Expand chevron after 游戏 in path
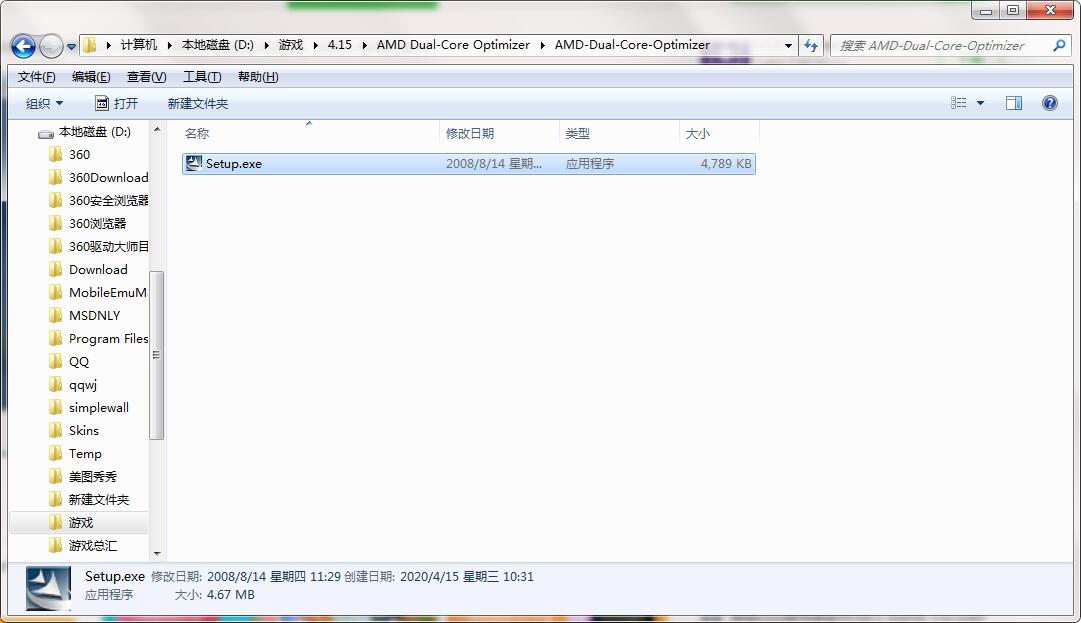Viewport: 1081px width, 623px height. point(315,45)
